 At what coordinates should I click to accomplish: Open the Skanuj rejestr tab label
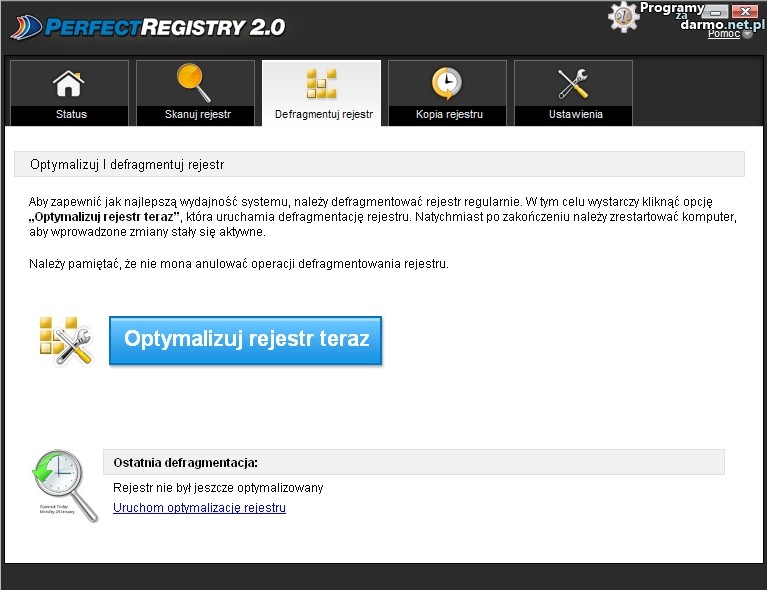198,115
